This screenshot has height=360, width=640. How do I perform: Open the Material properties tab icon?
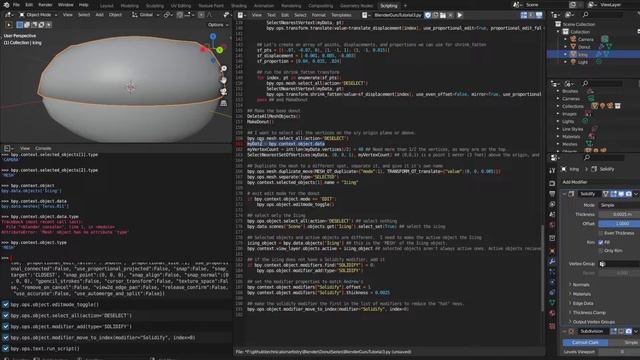(552, 313)
